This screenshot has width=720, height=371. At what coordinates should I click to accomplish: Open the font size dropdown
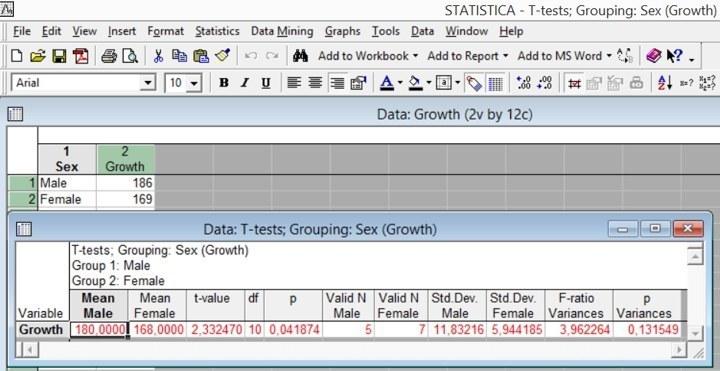point(194,83)
